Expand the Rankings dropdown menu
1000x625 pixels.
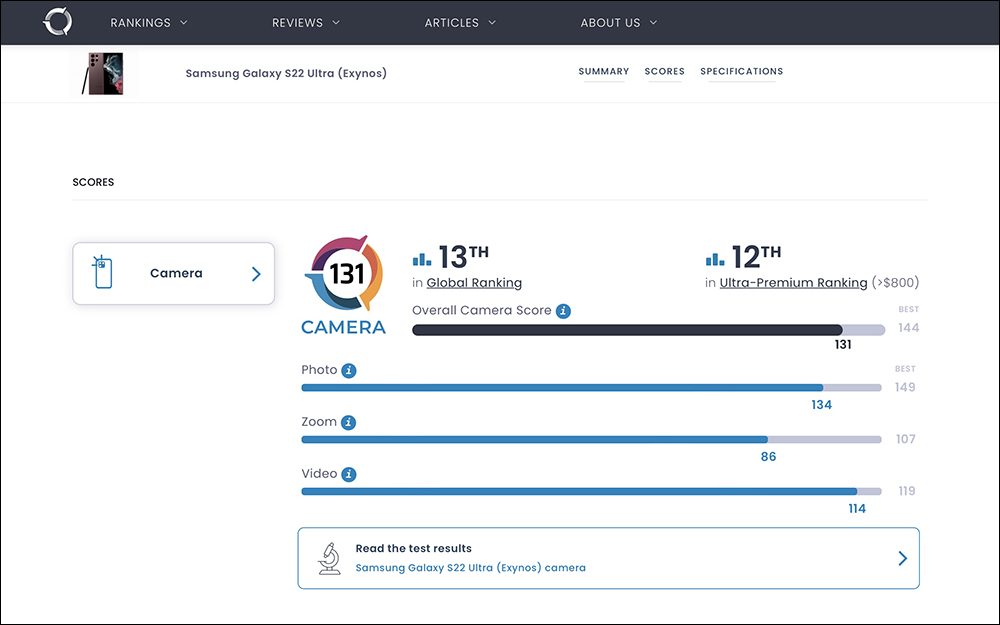[x=149, y=22]
